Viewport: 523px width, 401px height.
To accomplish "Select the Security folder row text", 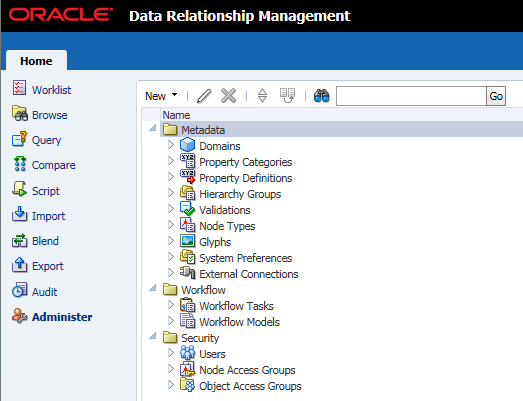I will 200,338.
